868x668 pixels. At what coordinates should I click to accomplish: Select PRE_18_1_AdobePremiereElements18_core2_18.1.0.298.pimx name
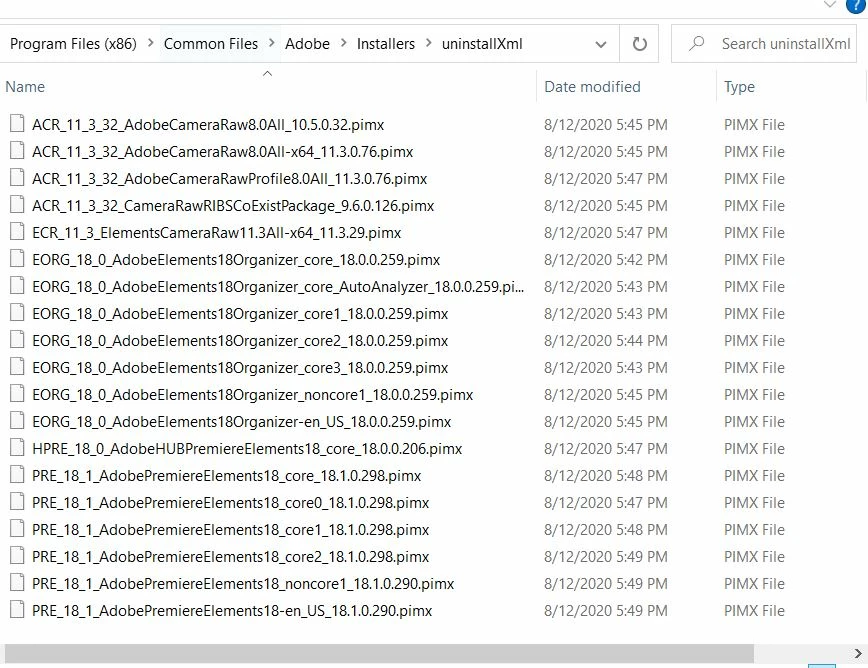(x=230, y=557)
